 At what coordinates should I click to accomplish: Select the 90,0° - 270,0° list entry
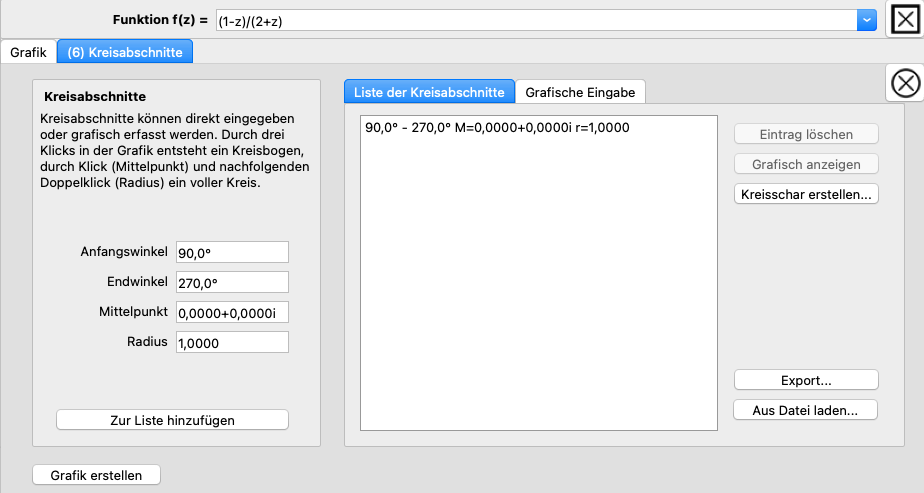(497, 128)
